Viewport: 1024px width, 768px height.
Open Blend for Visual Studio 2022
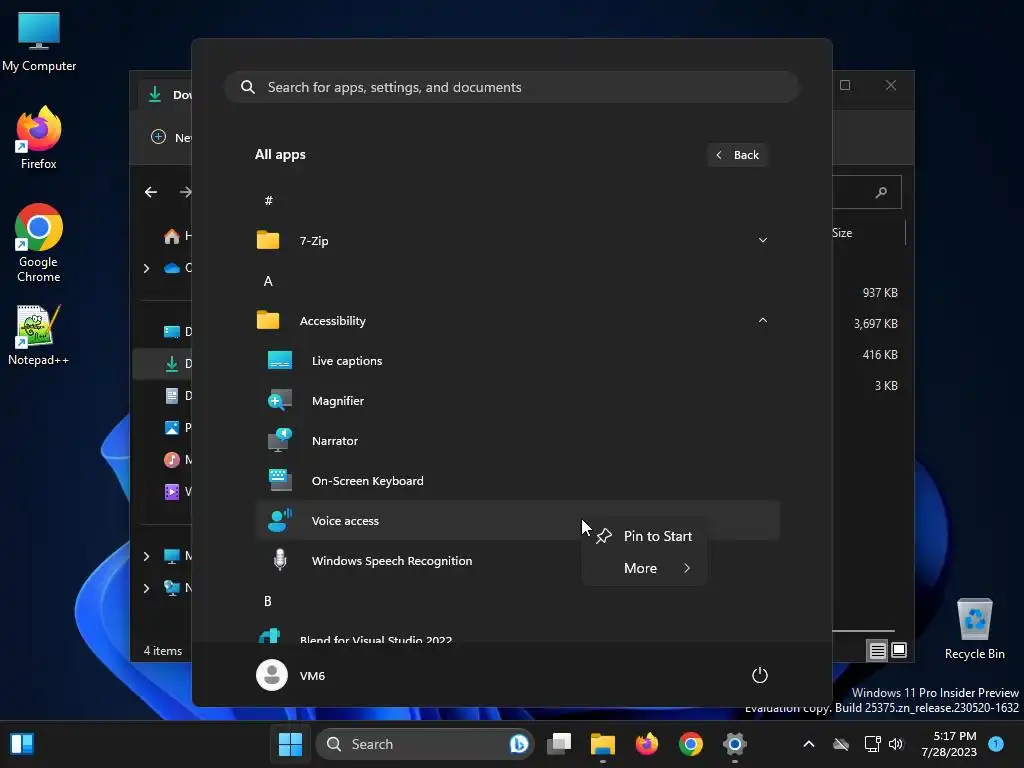click(x=517, y=637)
